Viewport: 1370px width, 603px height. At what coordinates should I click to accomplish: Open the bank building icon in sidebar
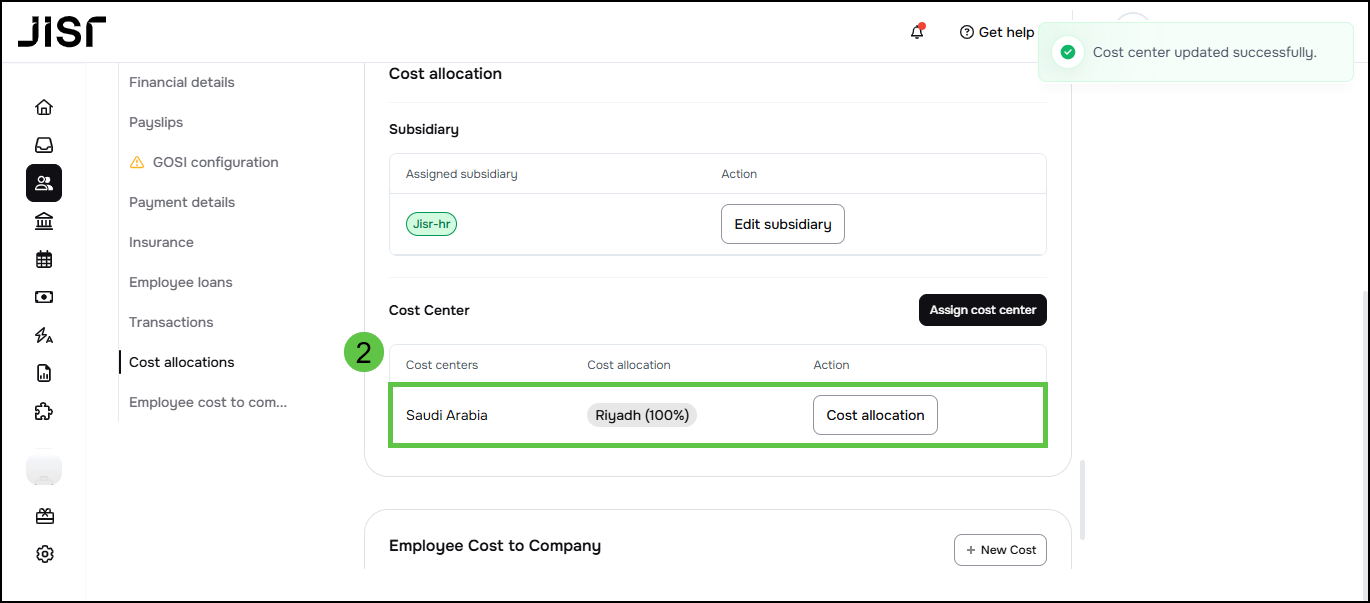(x=44, y=221)
